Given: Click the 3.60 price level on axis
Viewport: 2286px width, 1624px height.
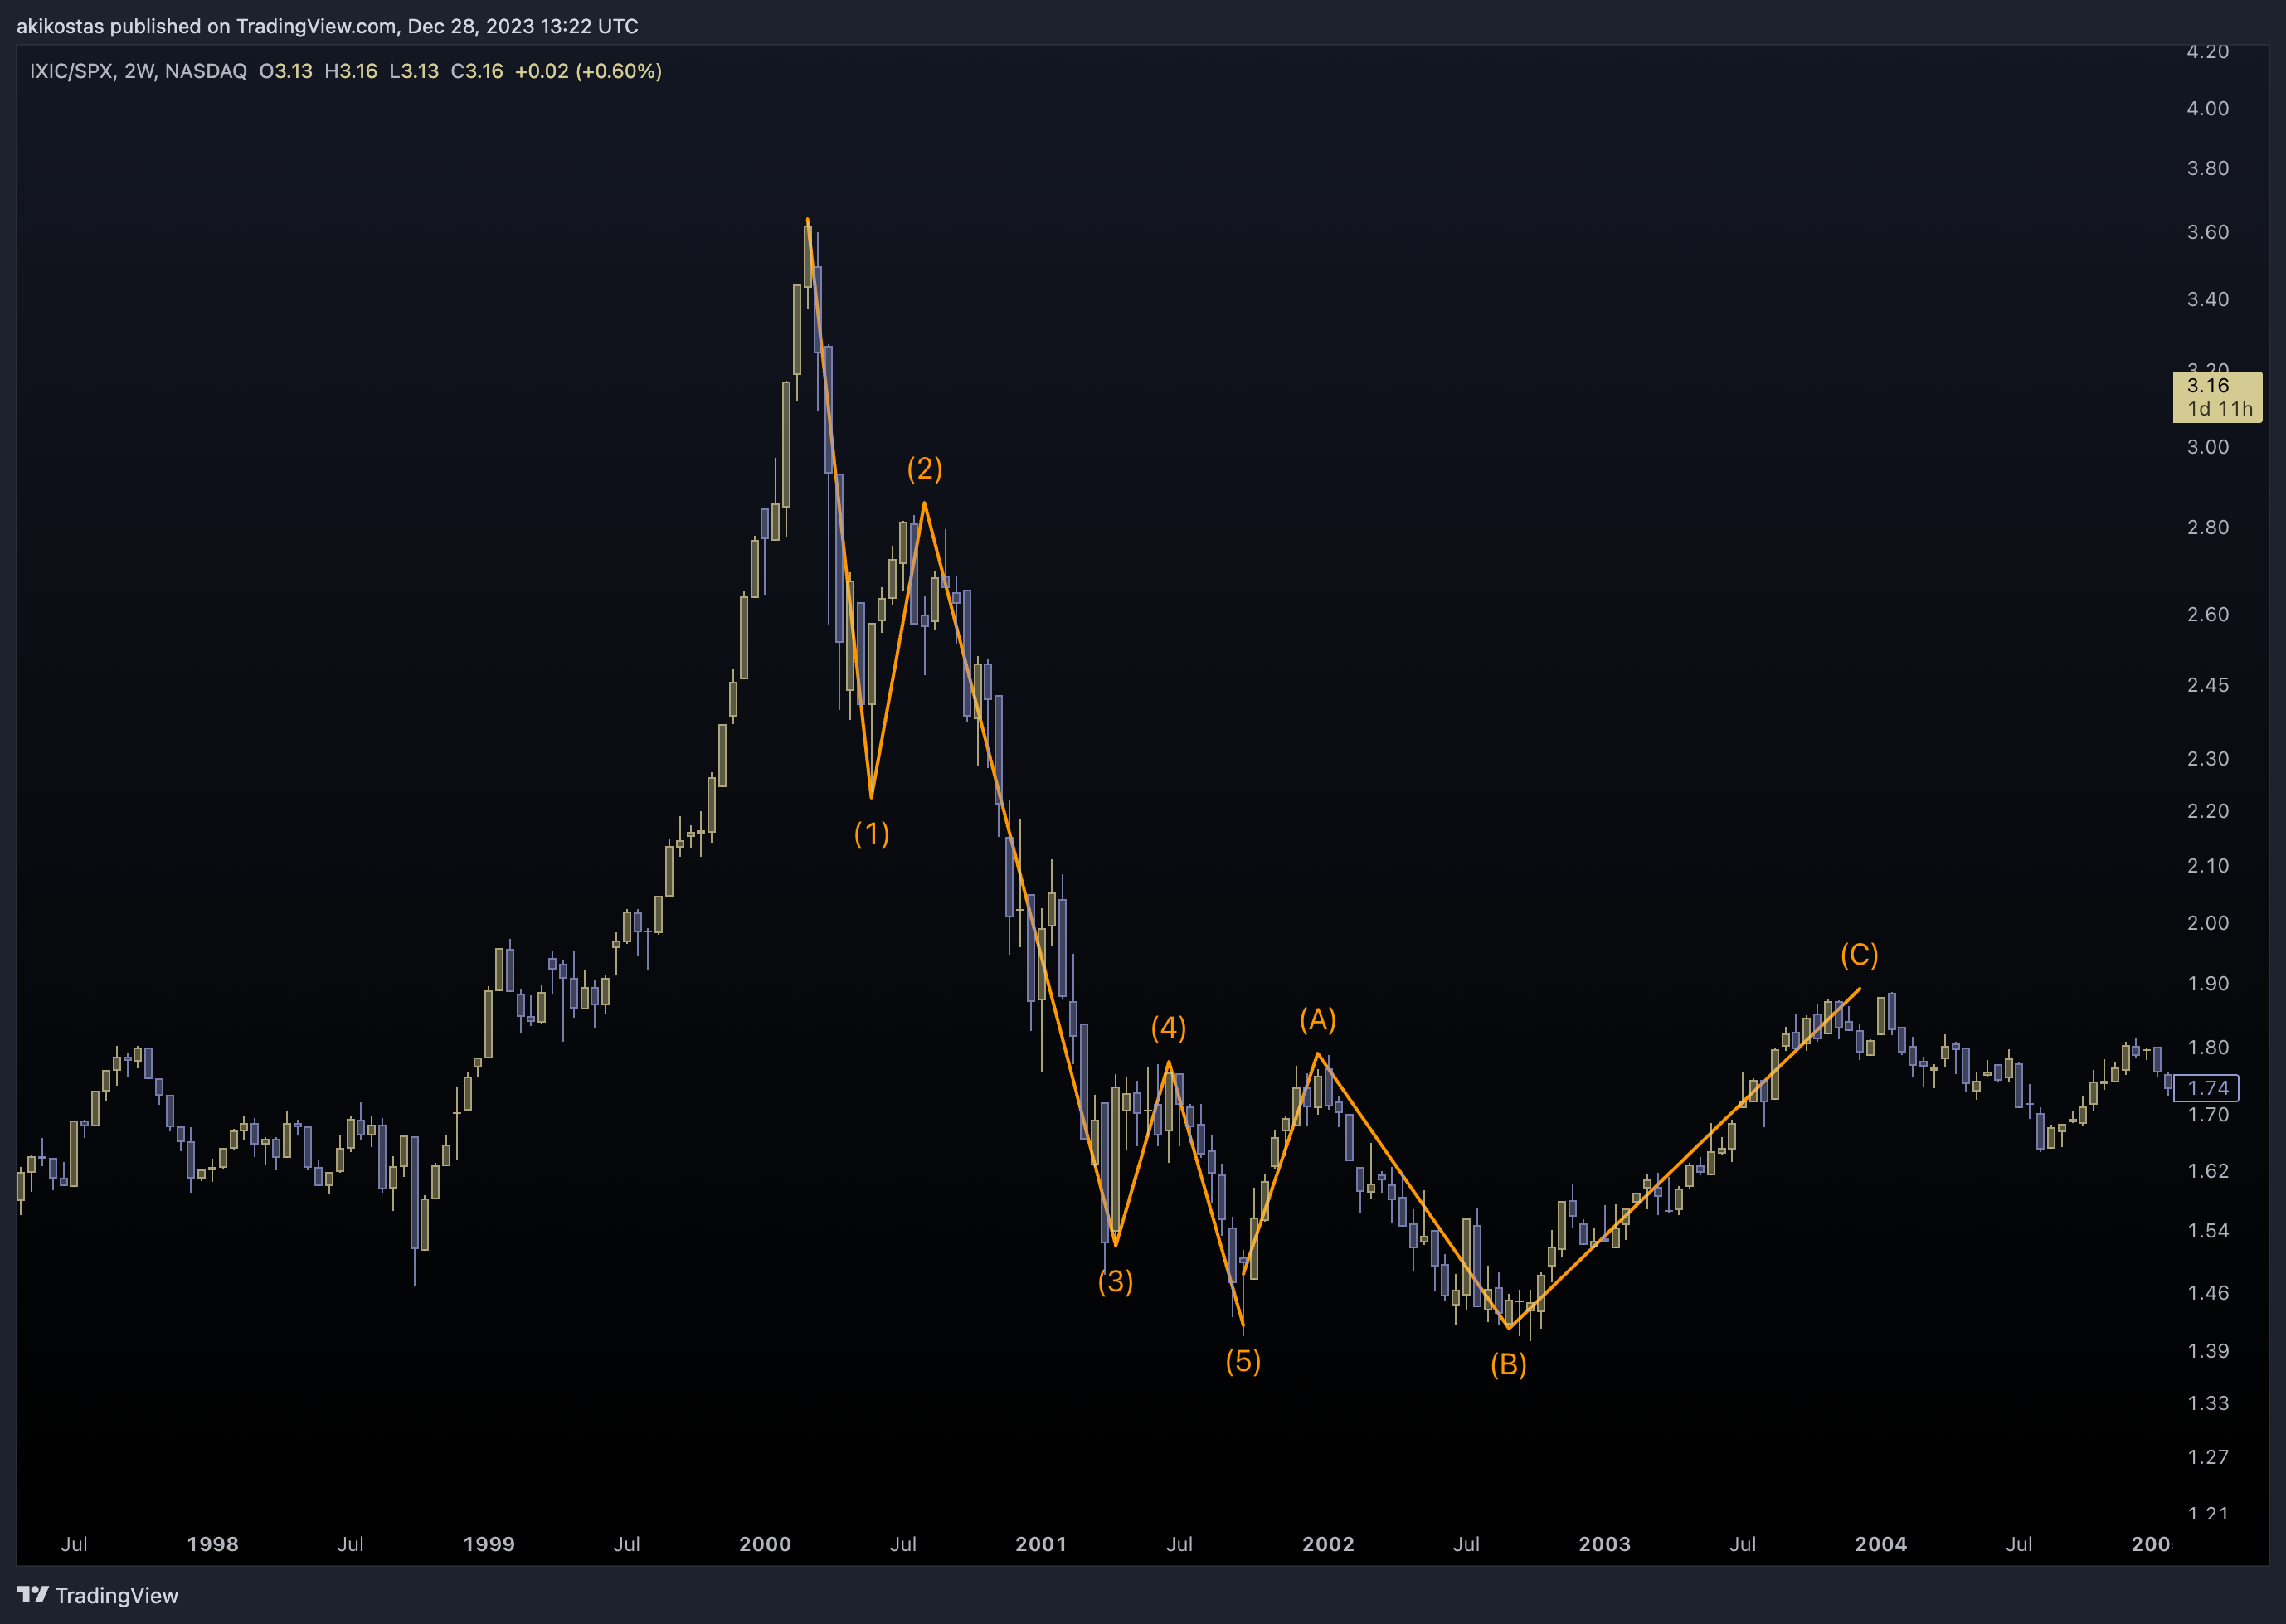Looking at the screenshot, I should tap(2208, 232).
